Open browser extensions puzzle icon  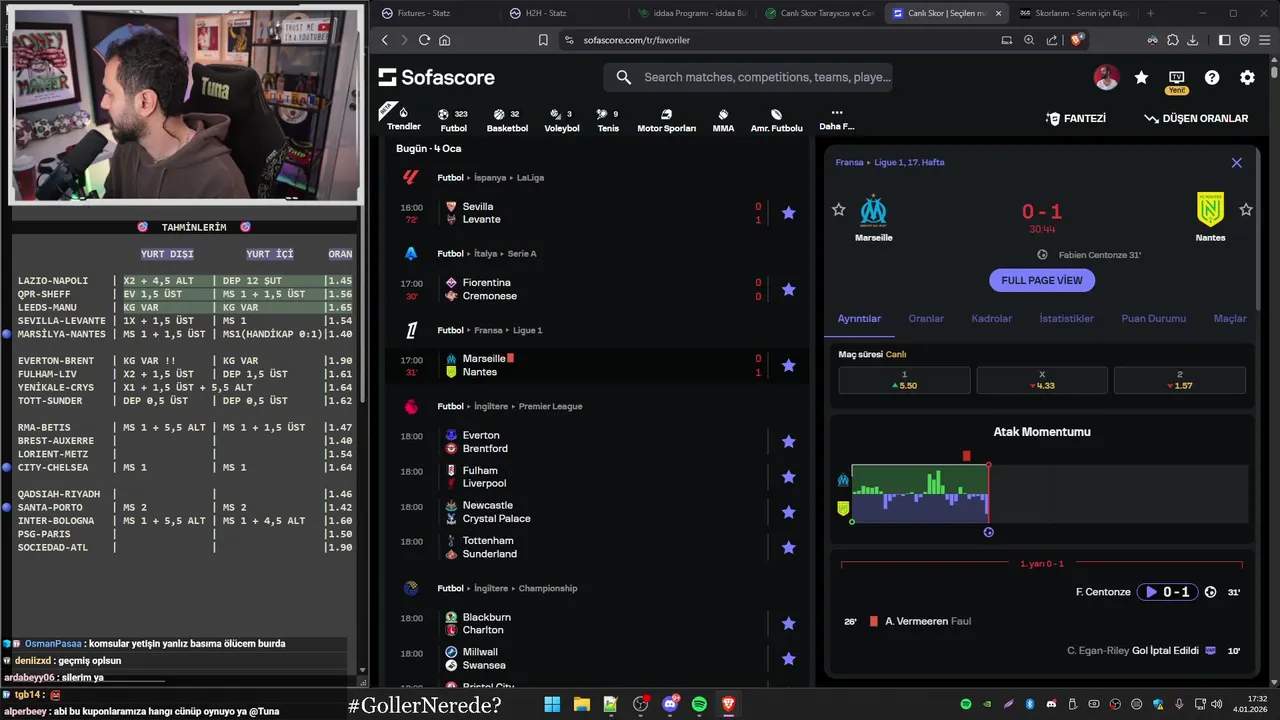(x=1172, y=40)
